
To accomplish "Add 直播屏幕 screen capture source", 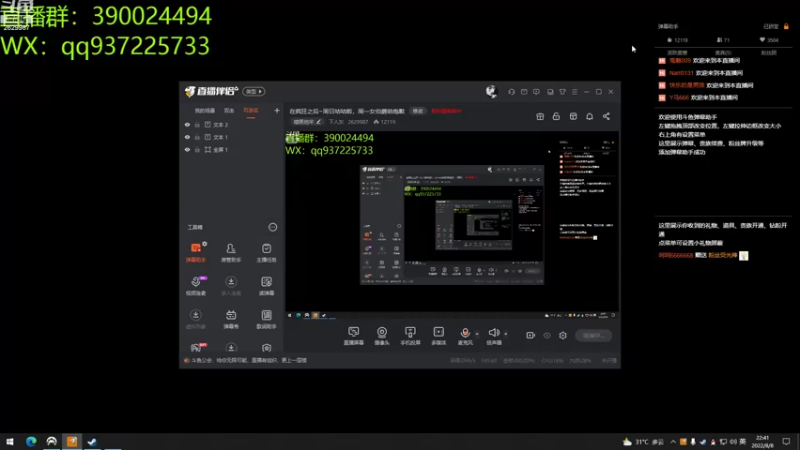I will [x=354, y=336].
